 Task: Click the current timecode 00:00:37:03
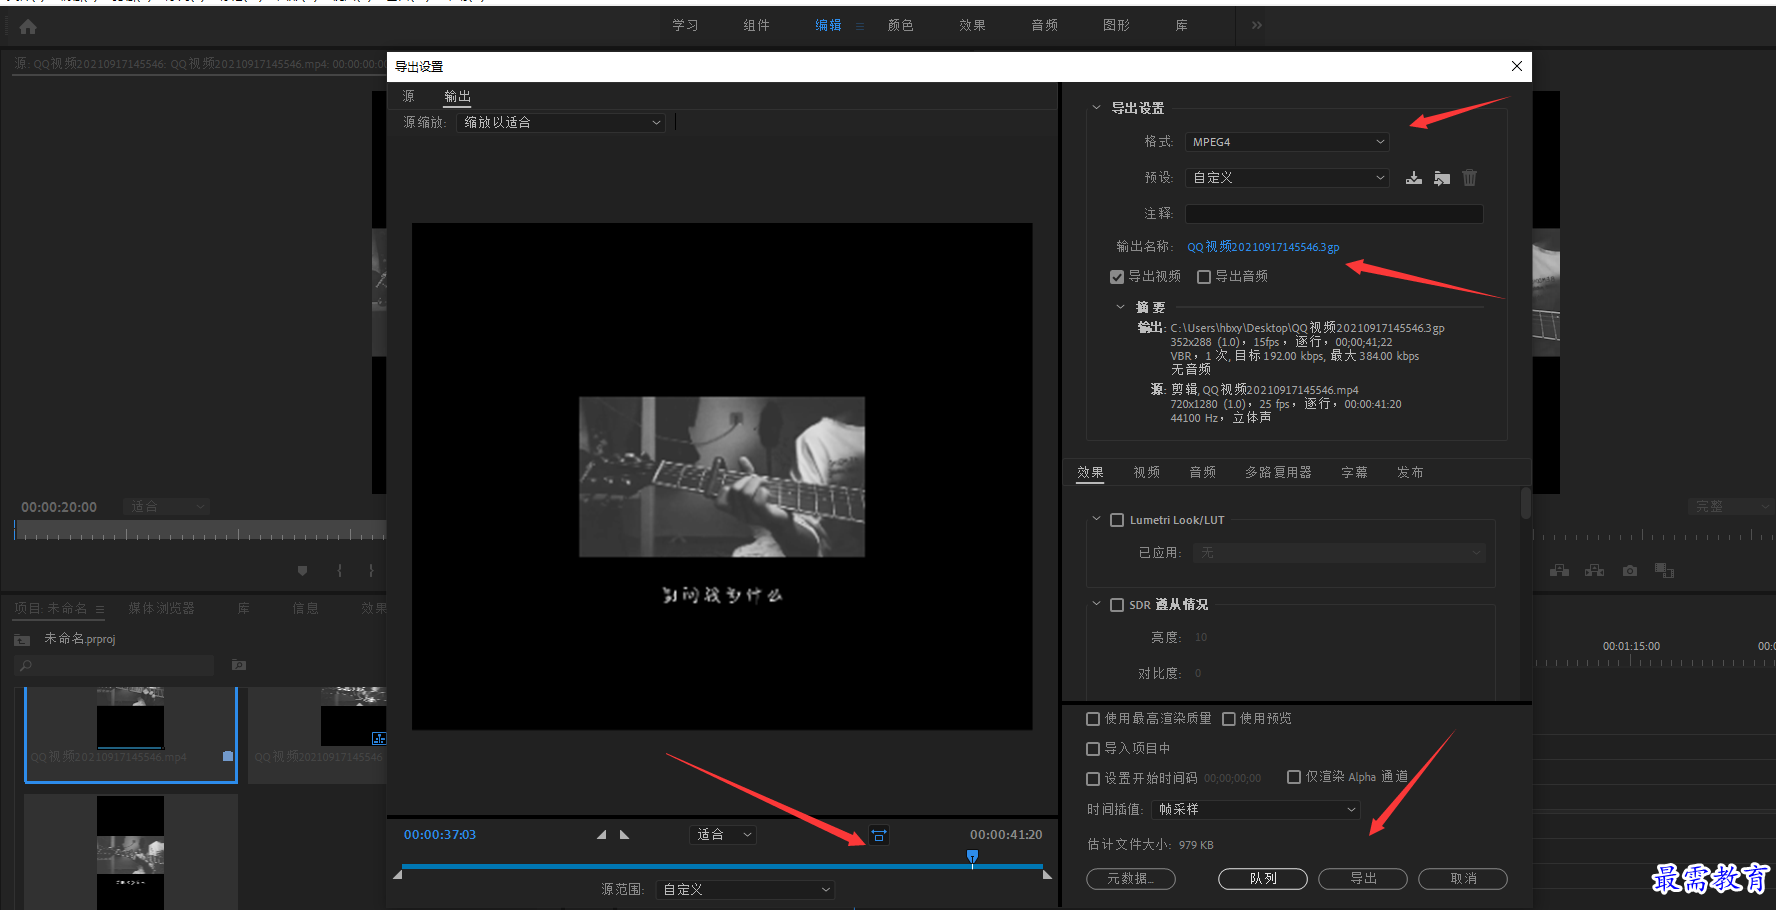pos(440,835)
